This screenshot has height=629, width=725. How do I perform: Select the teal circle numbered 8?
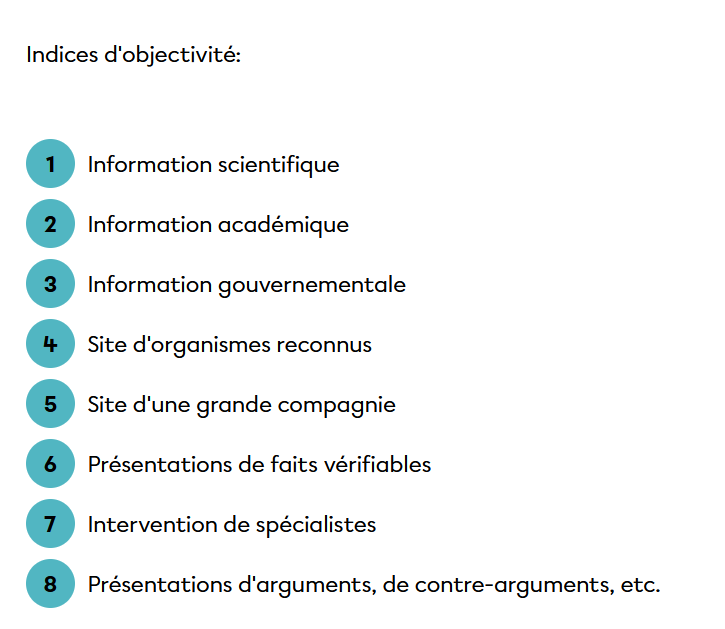click(x=50, y=584)
